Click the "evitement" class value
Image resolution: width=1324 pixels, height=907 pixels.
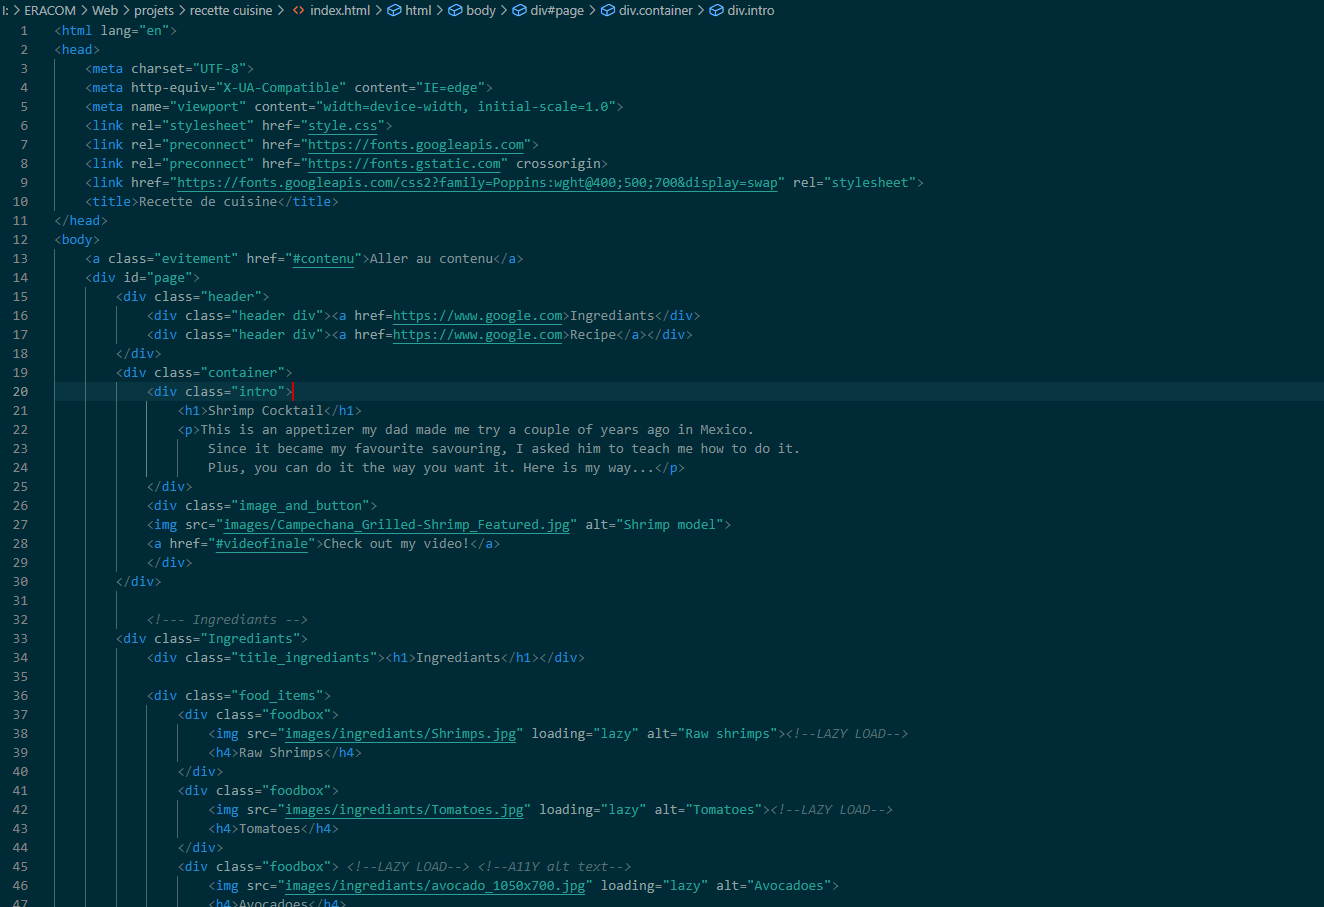point(197,259)
